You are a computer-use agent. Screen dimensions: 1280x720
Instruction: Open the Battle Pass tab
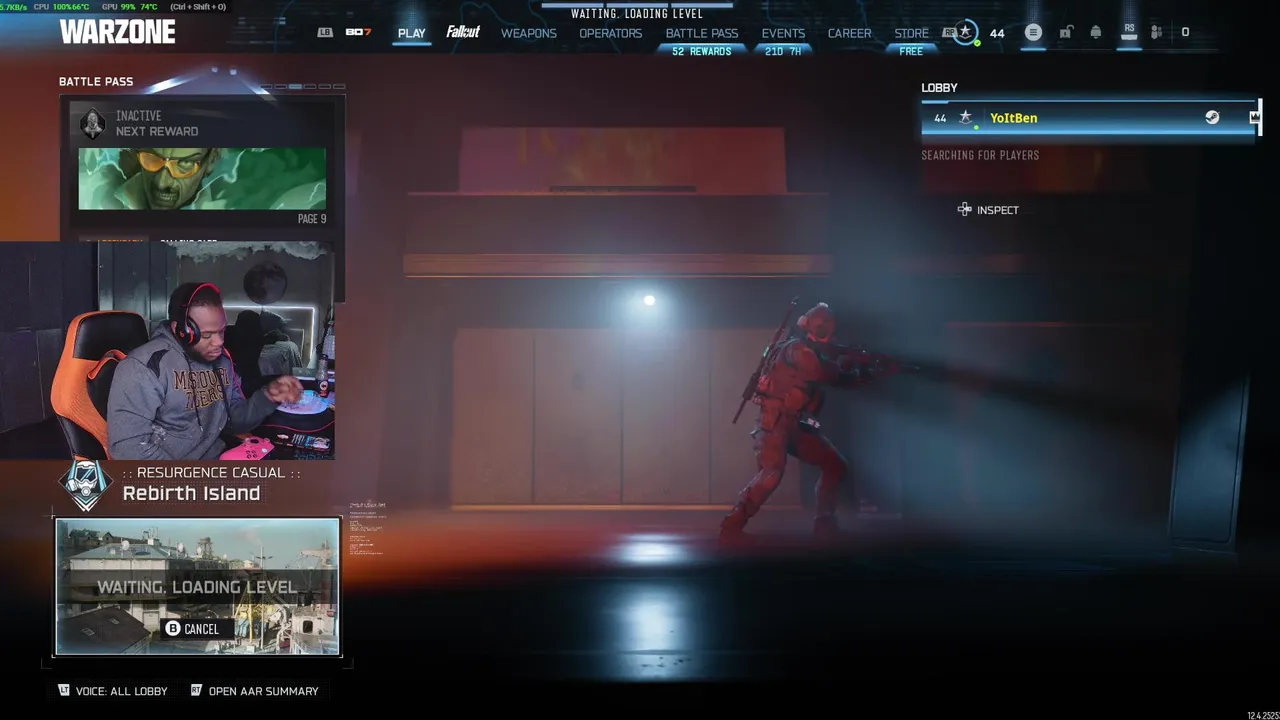[x=702, y=33]
